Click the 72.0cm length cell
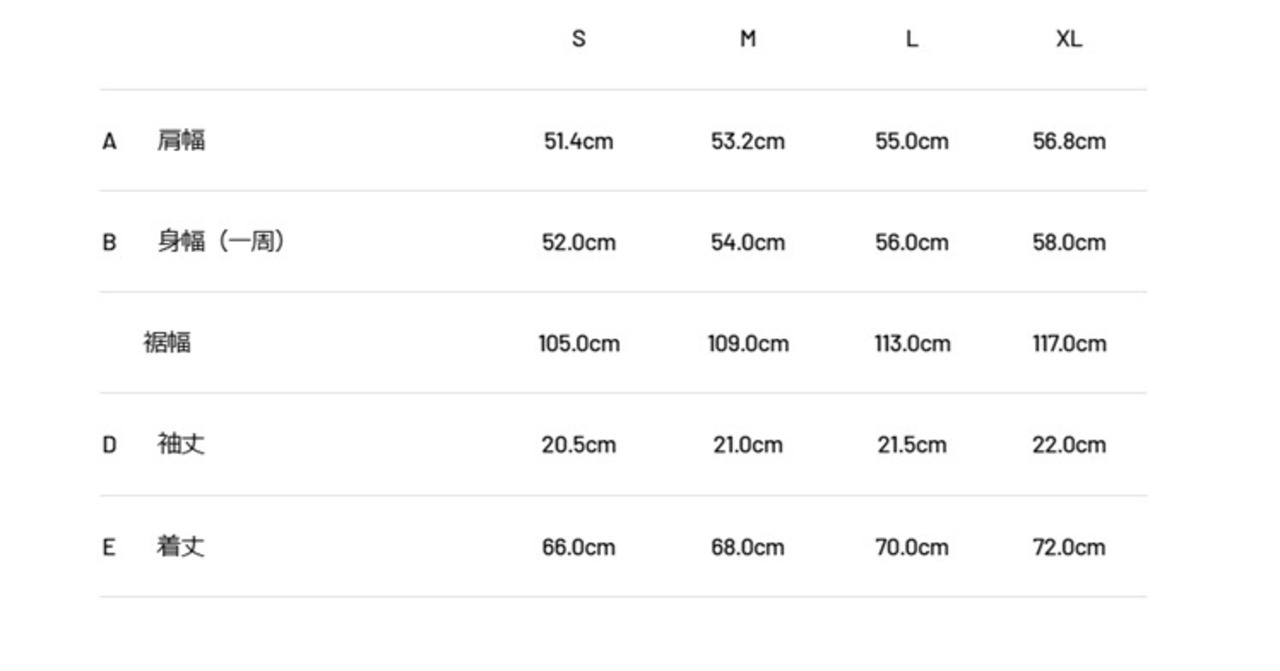Viewport: 1280px width, 671px height. (1069, 547)
